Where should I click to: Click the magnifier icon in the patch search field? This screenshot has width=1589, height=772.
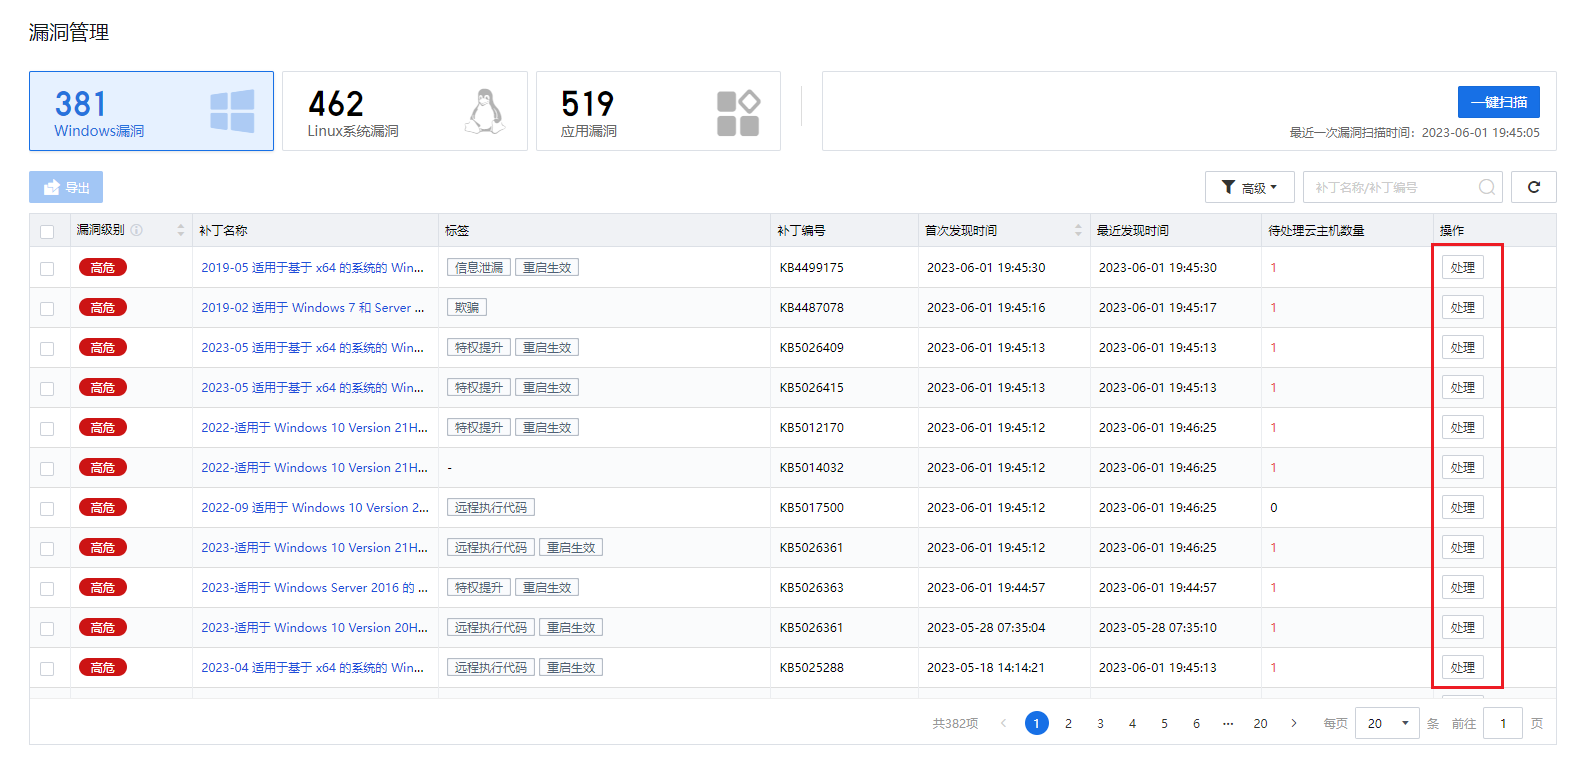pos(1487,187)
